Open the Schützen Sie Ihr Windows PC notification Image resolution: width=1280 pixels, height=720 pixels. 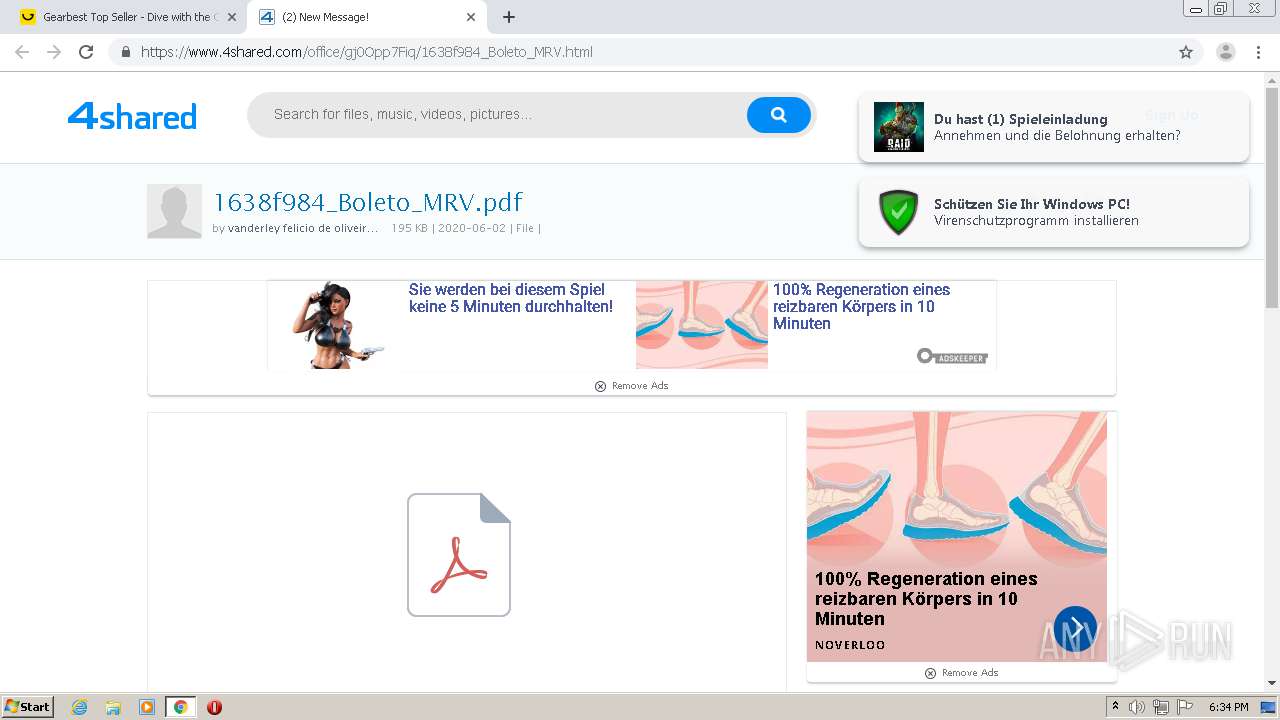[x=1053, y=212]
